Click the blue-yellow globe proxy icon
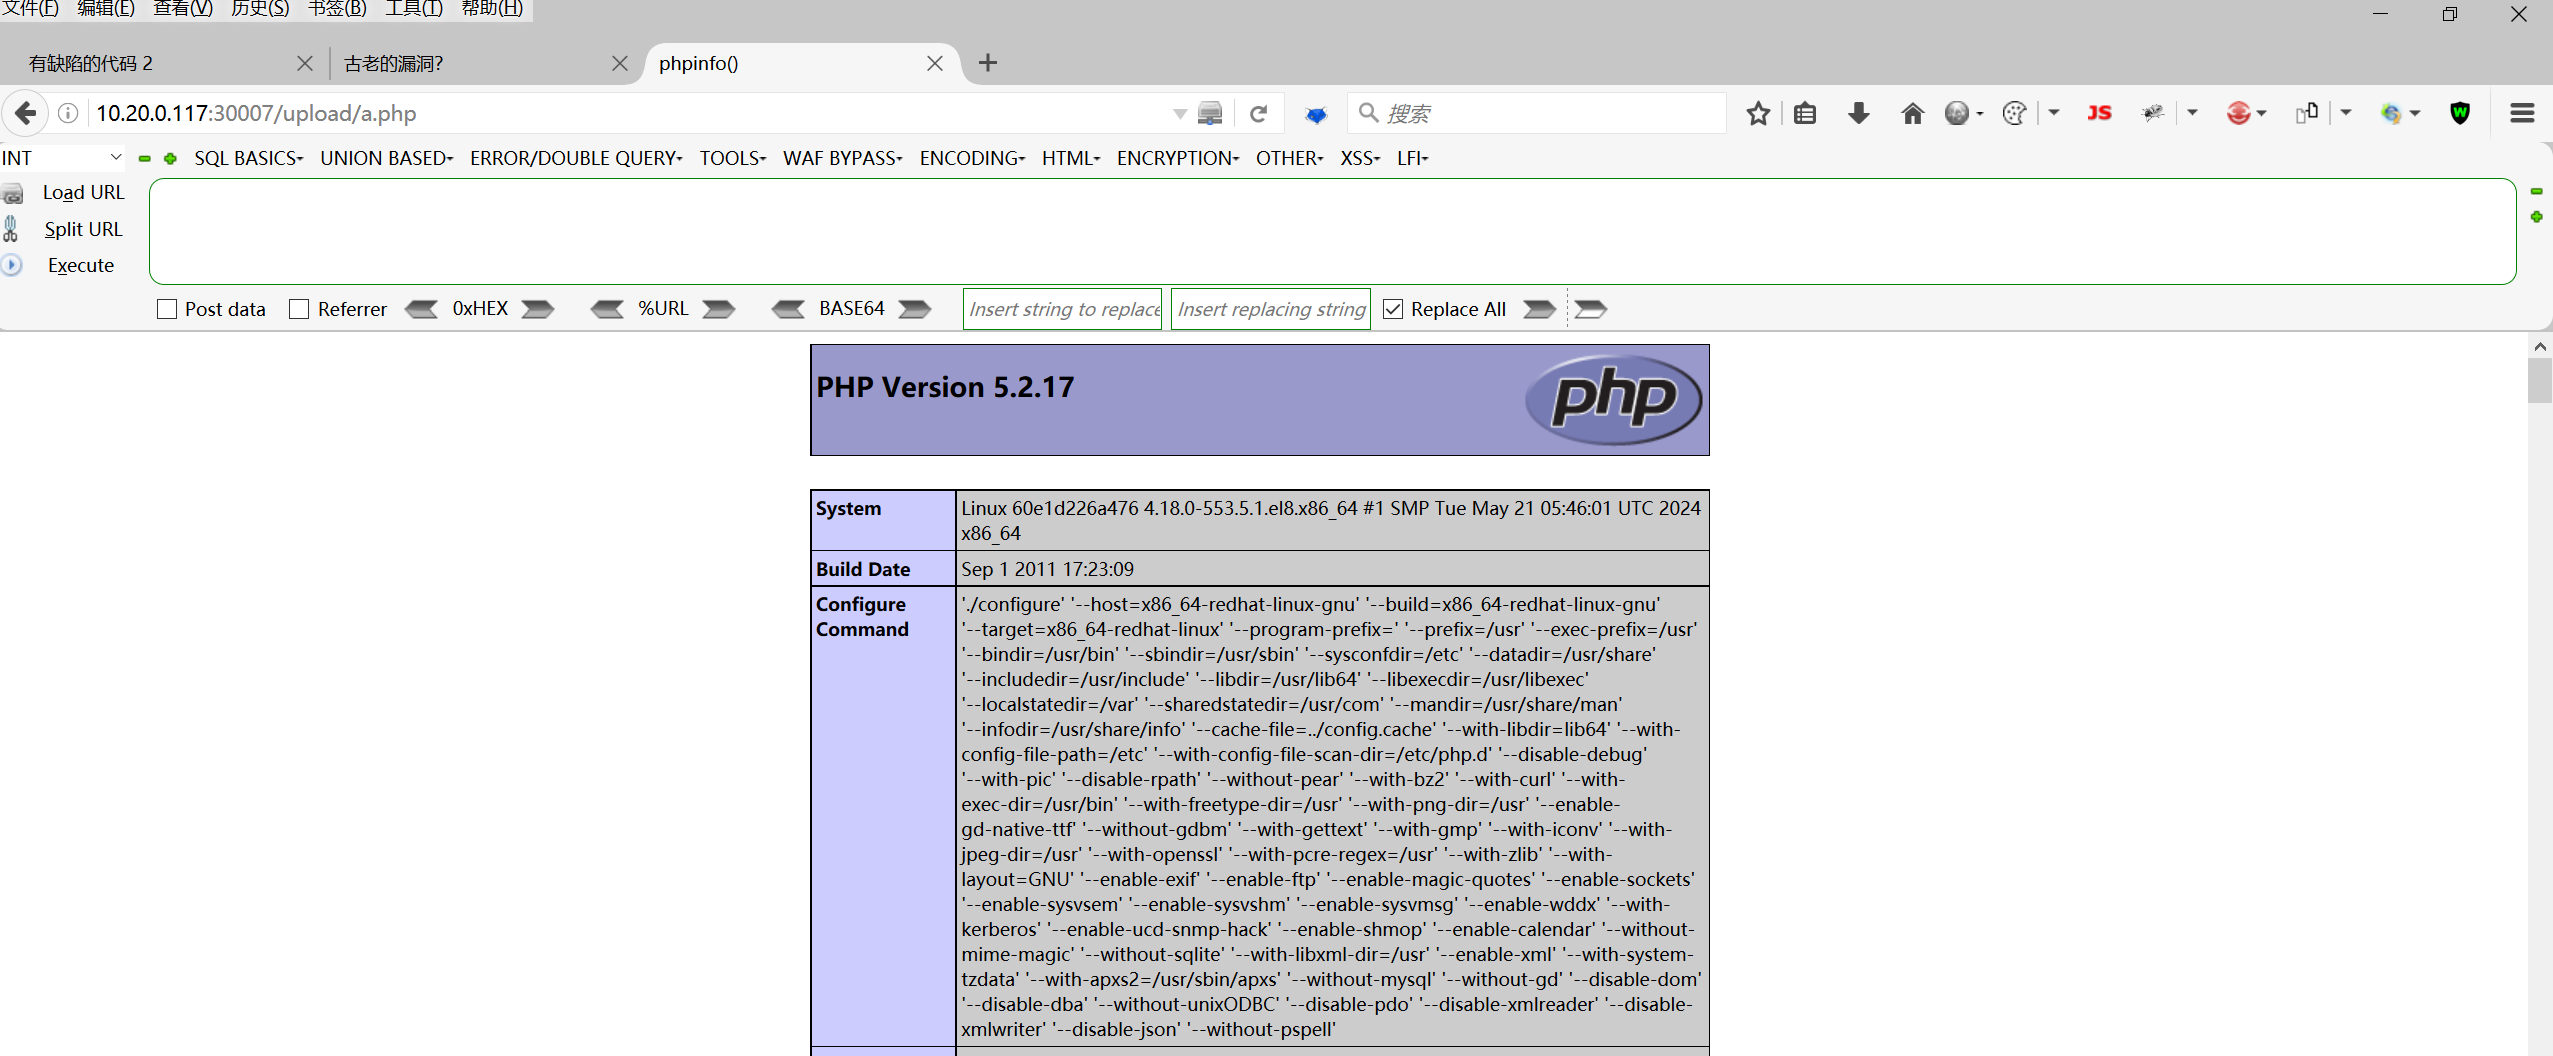 click(2391, 113)
